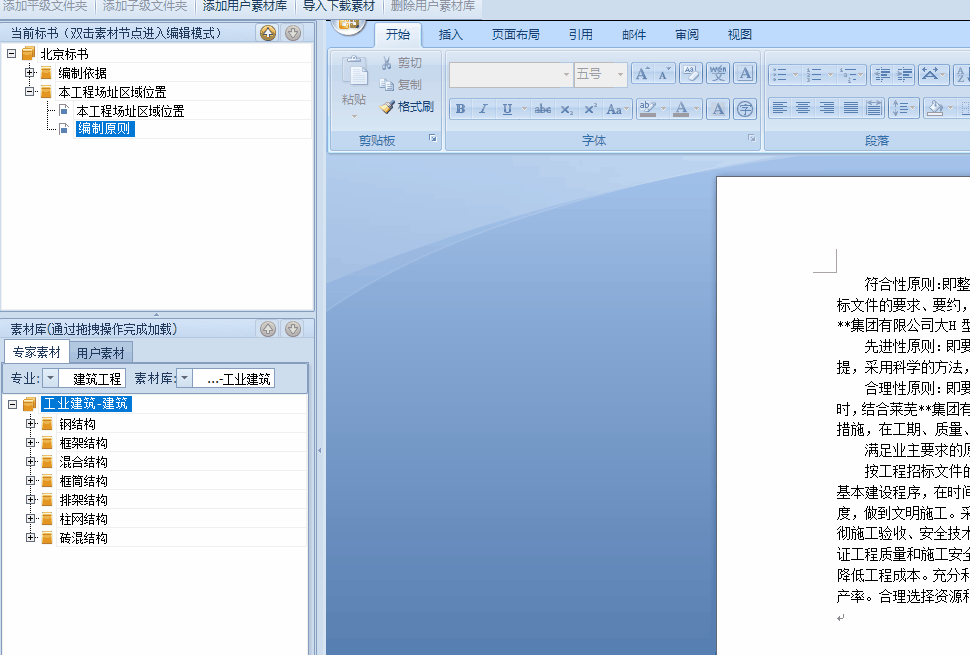Switch to the 用户素材 tab
970x655 pixels.
tap(101, 352)
